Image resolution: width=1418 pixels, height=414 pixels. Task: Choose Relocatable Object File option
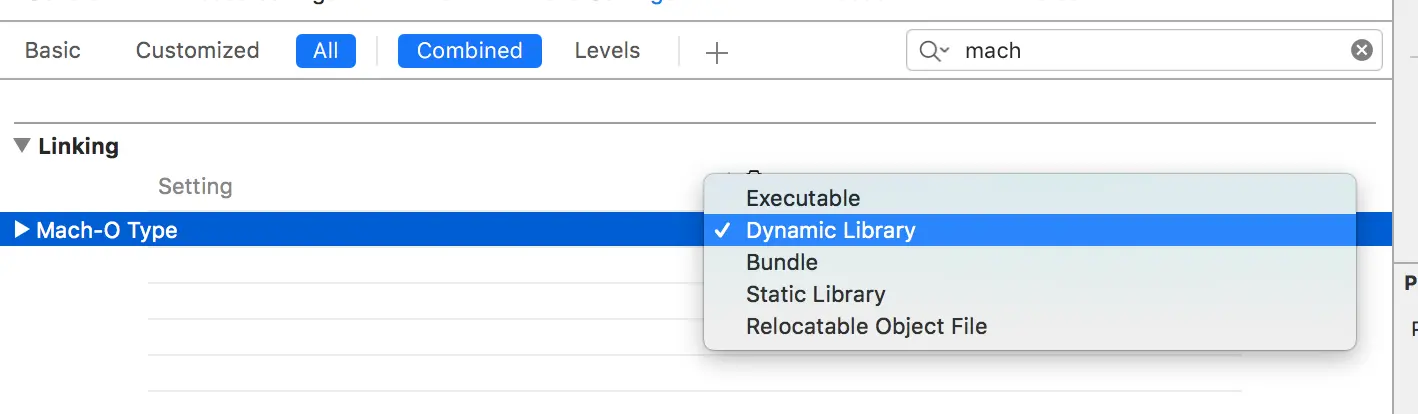[866, 326]
